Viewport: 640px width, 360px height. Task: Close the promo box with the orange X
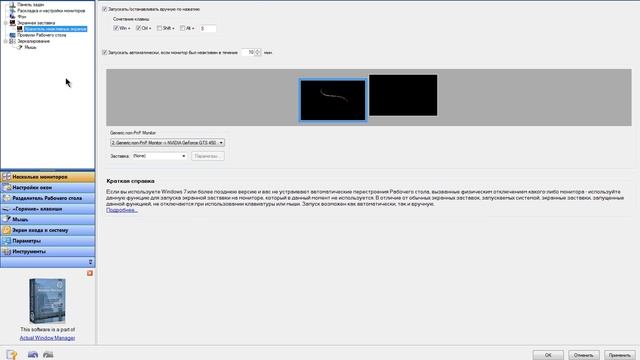click(x=90, y=273)
